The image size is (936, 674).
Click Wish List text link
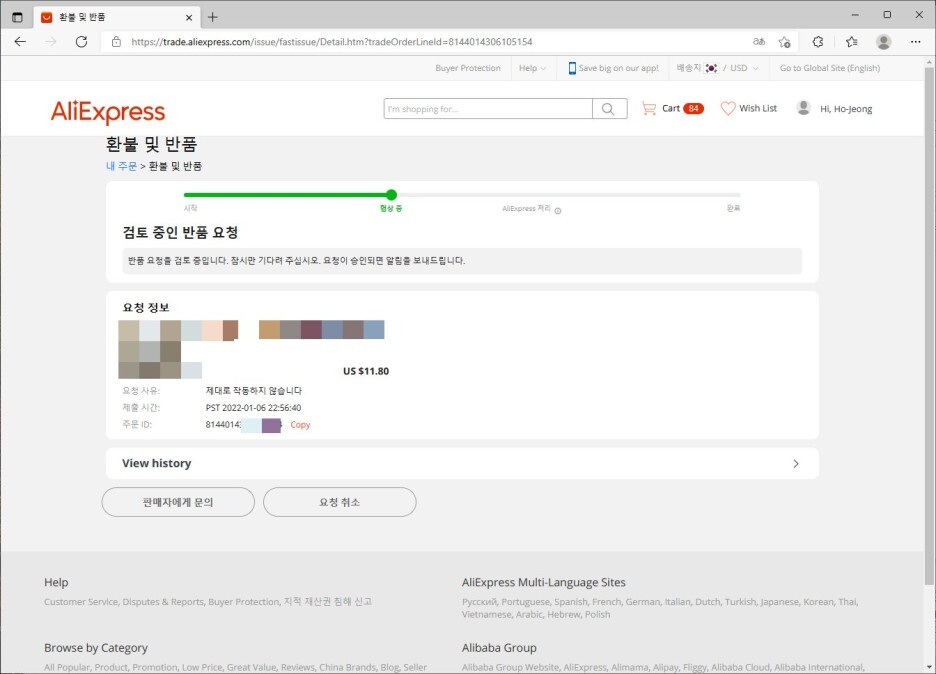758,108
